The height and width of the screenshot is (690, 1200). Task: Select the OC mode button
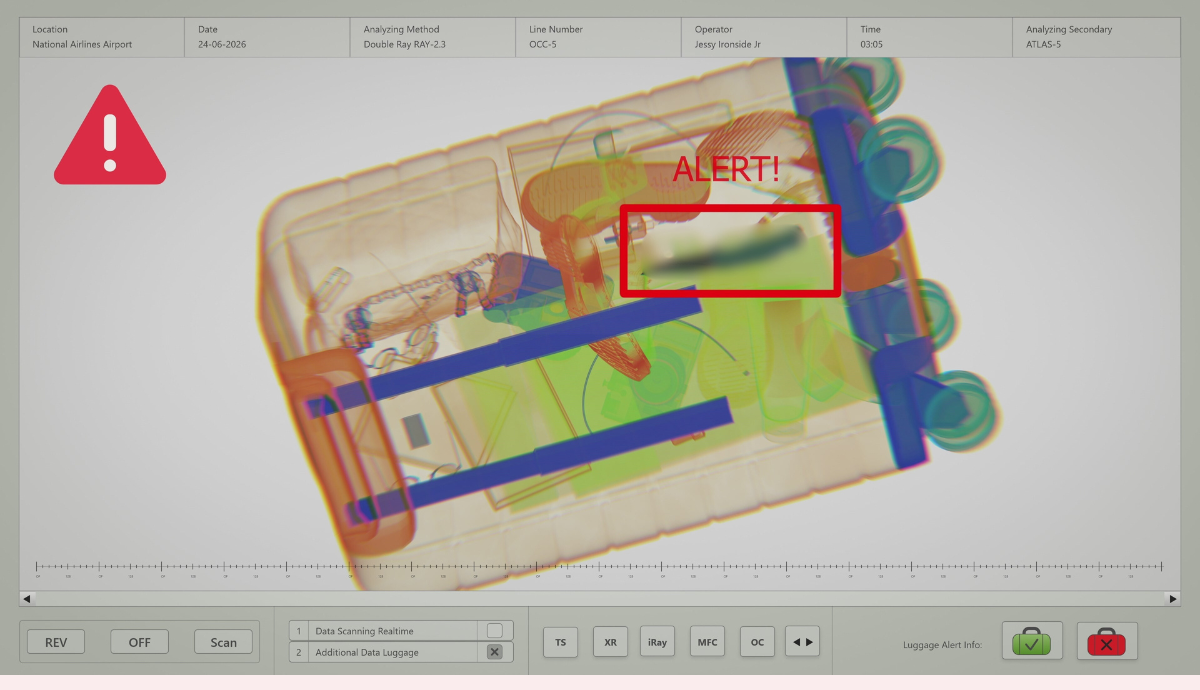(x=757, y=642)
